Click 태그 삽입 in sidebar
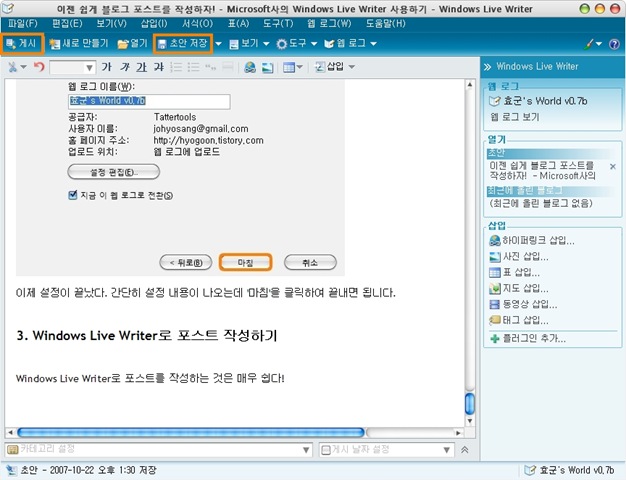The image size is (626, 480). pyautogui.click(x=519, y=320)
